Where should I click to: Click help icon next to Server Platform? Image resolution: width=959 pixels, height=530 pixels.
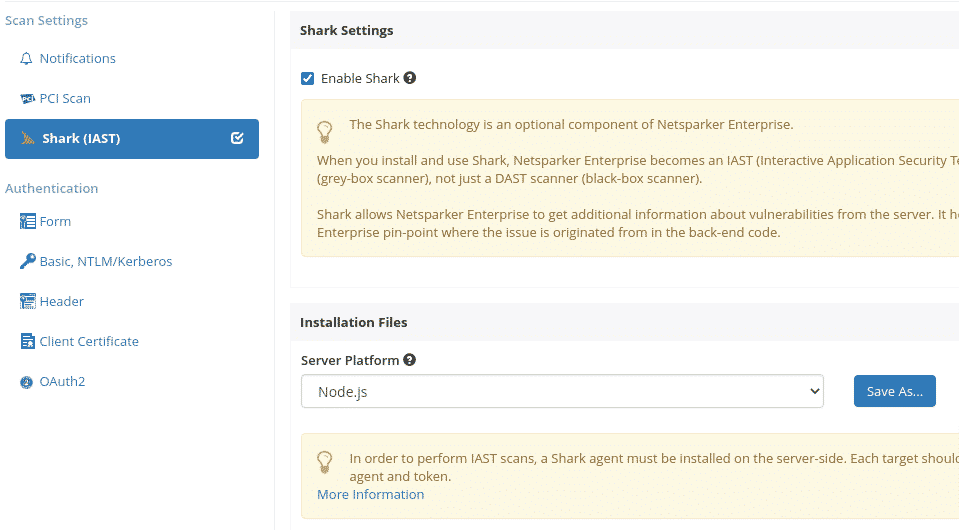pos(410,360)
